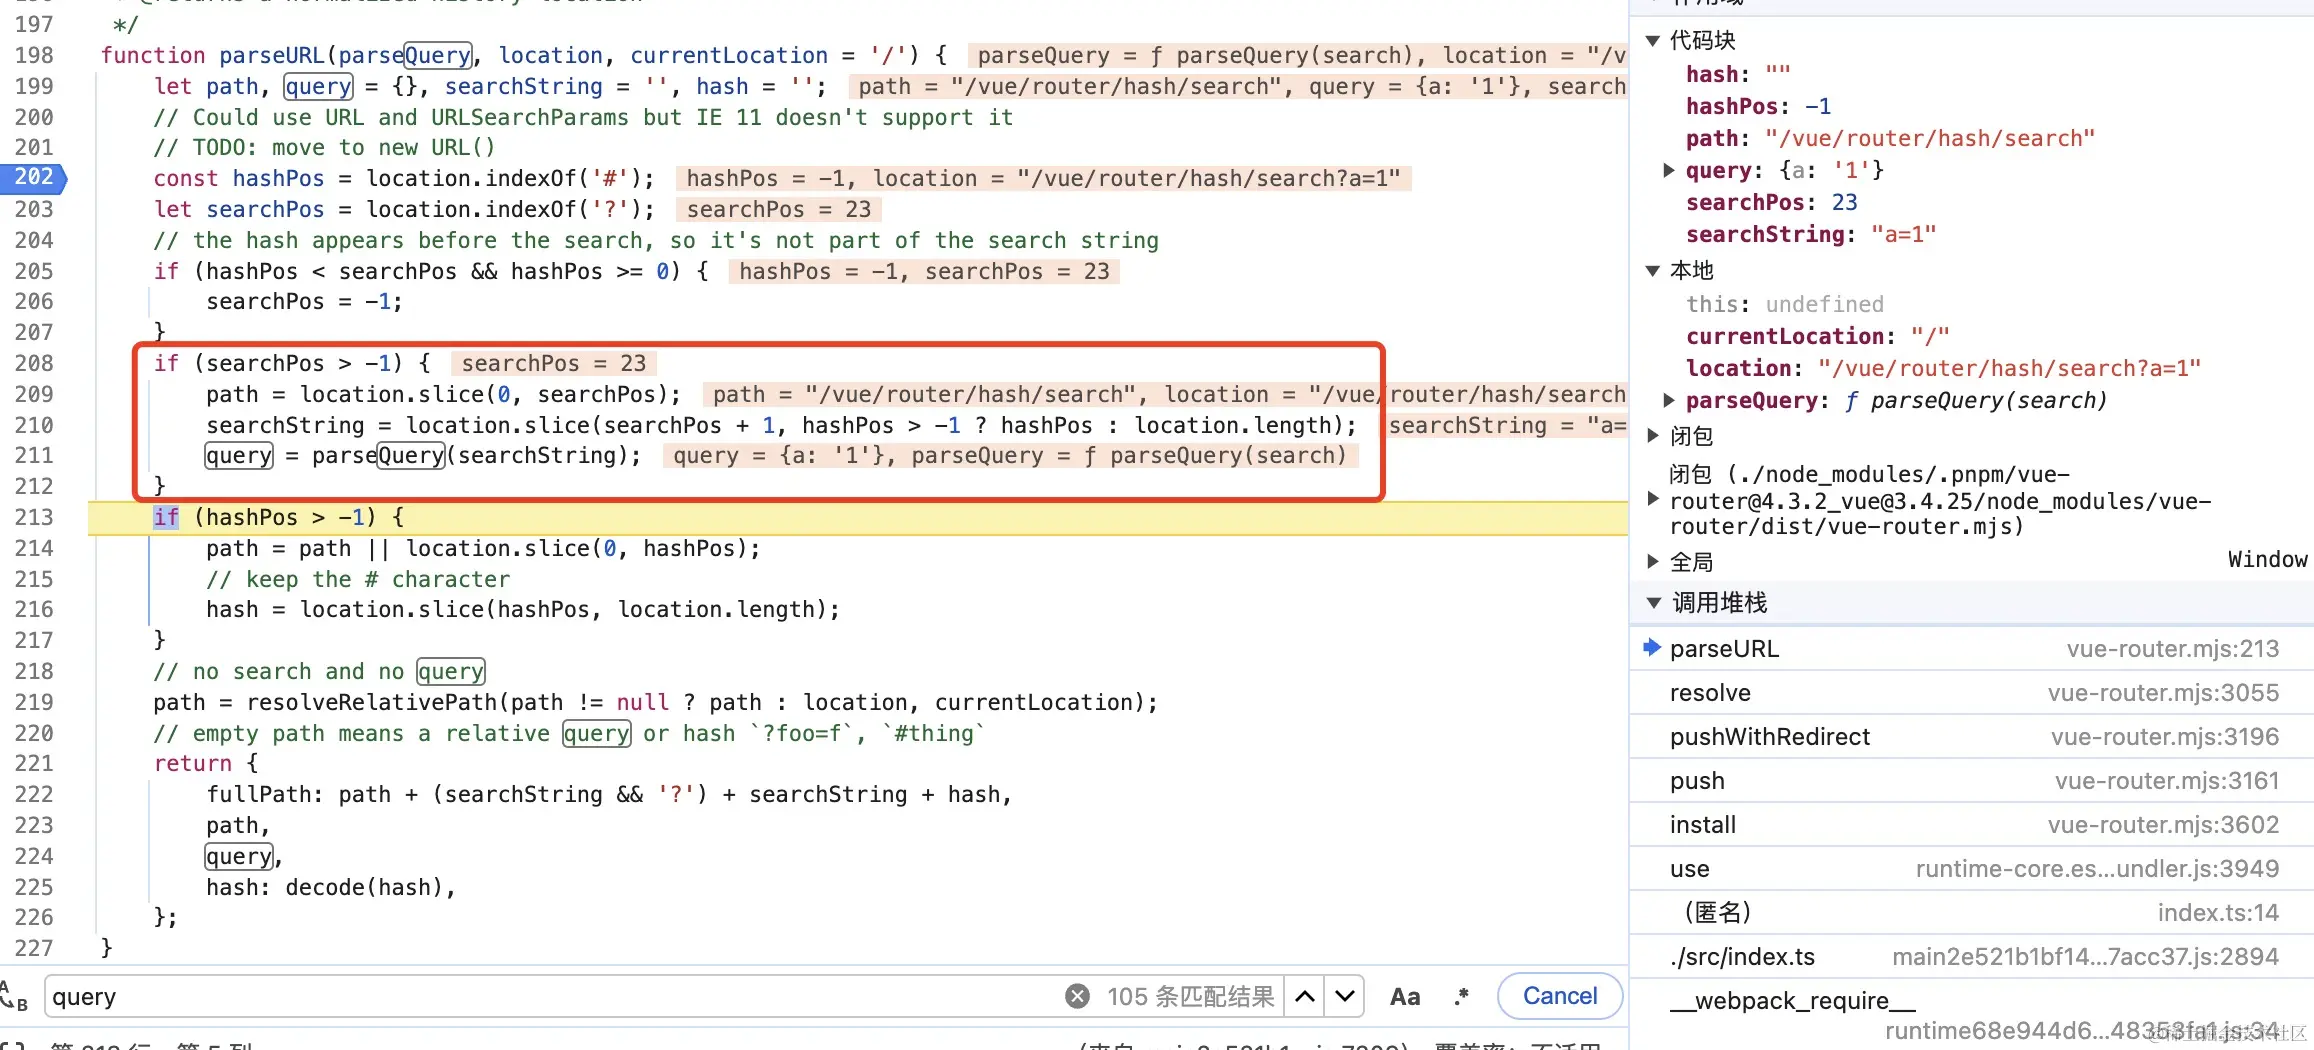2314x1050 pixels.
Task: Open the vue-router.mjs:3161 source link
Action: [x=2167, y=781]
